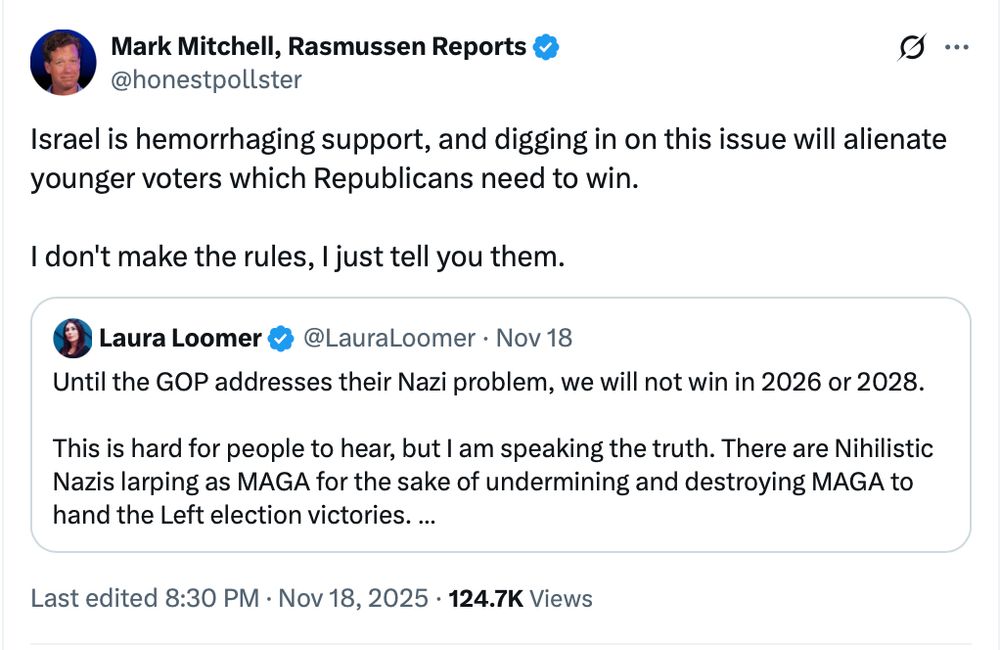Click the Grok slashed-circle icon
The width and height of the screenshot is (1000, 650).
click(912, 47)
